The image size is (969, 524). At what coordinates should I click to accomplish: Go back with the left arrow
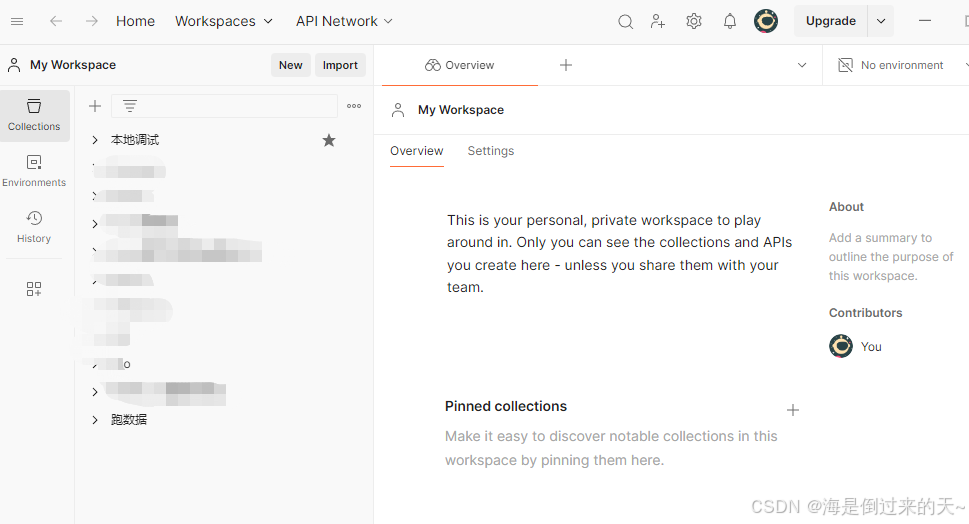pos(56,22)
